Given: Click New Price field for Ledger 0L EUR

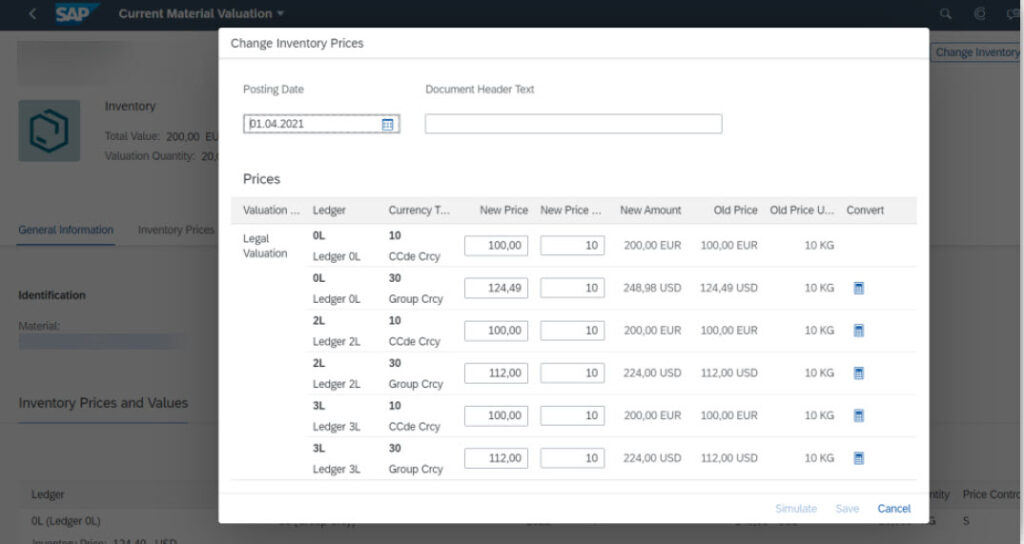Looking at the screenshot, I should [x=496, y=245].
